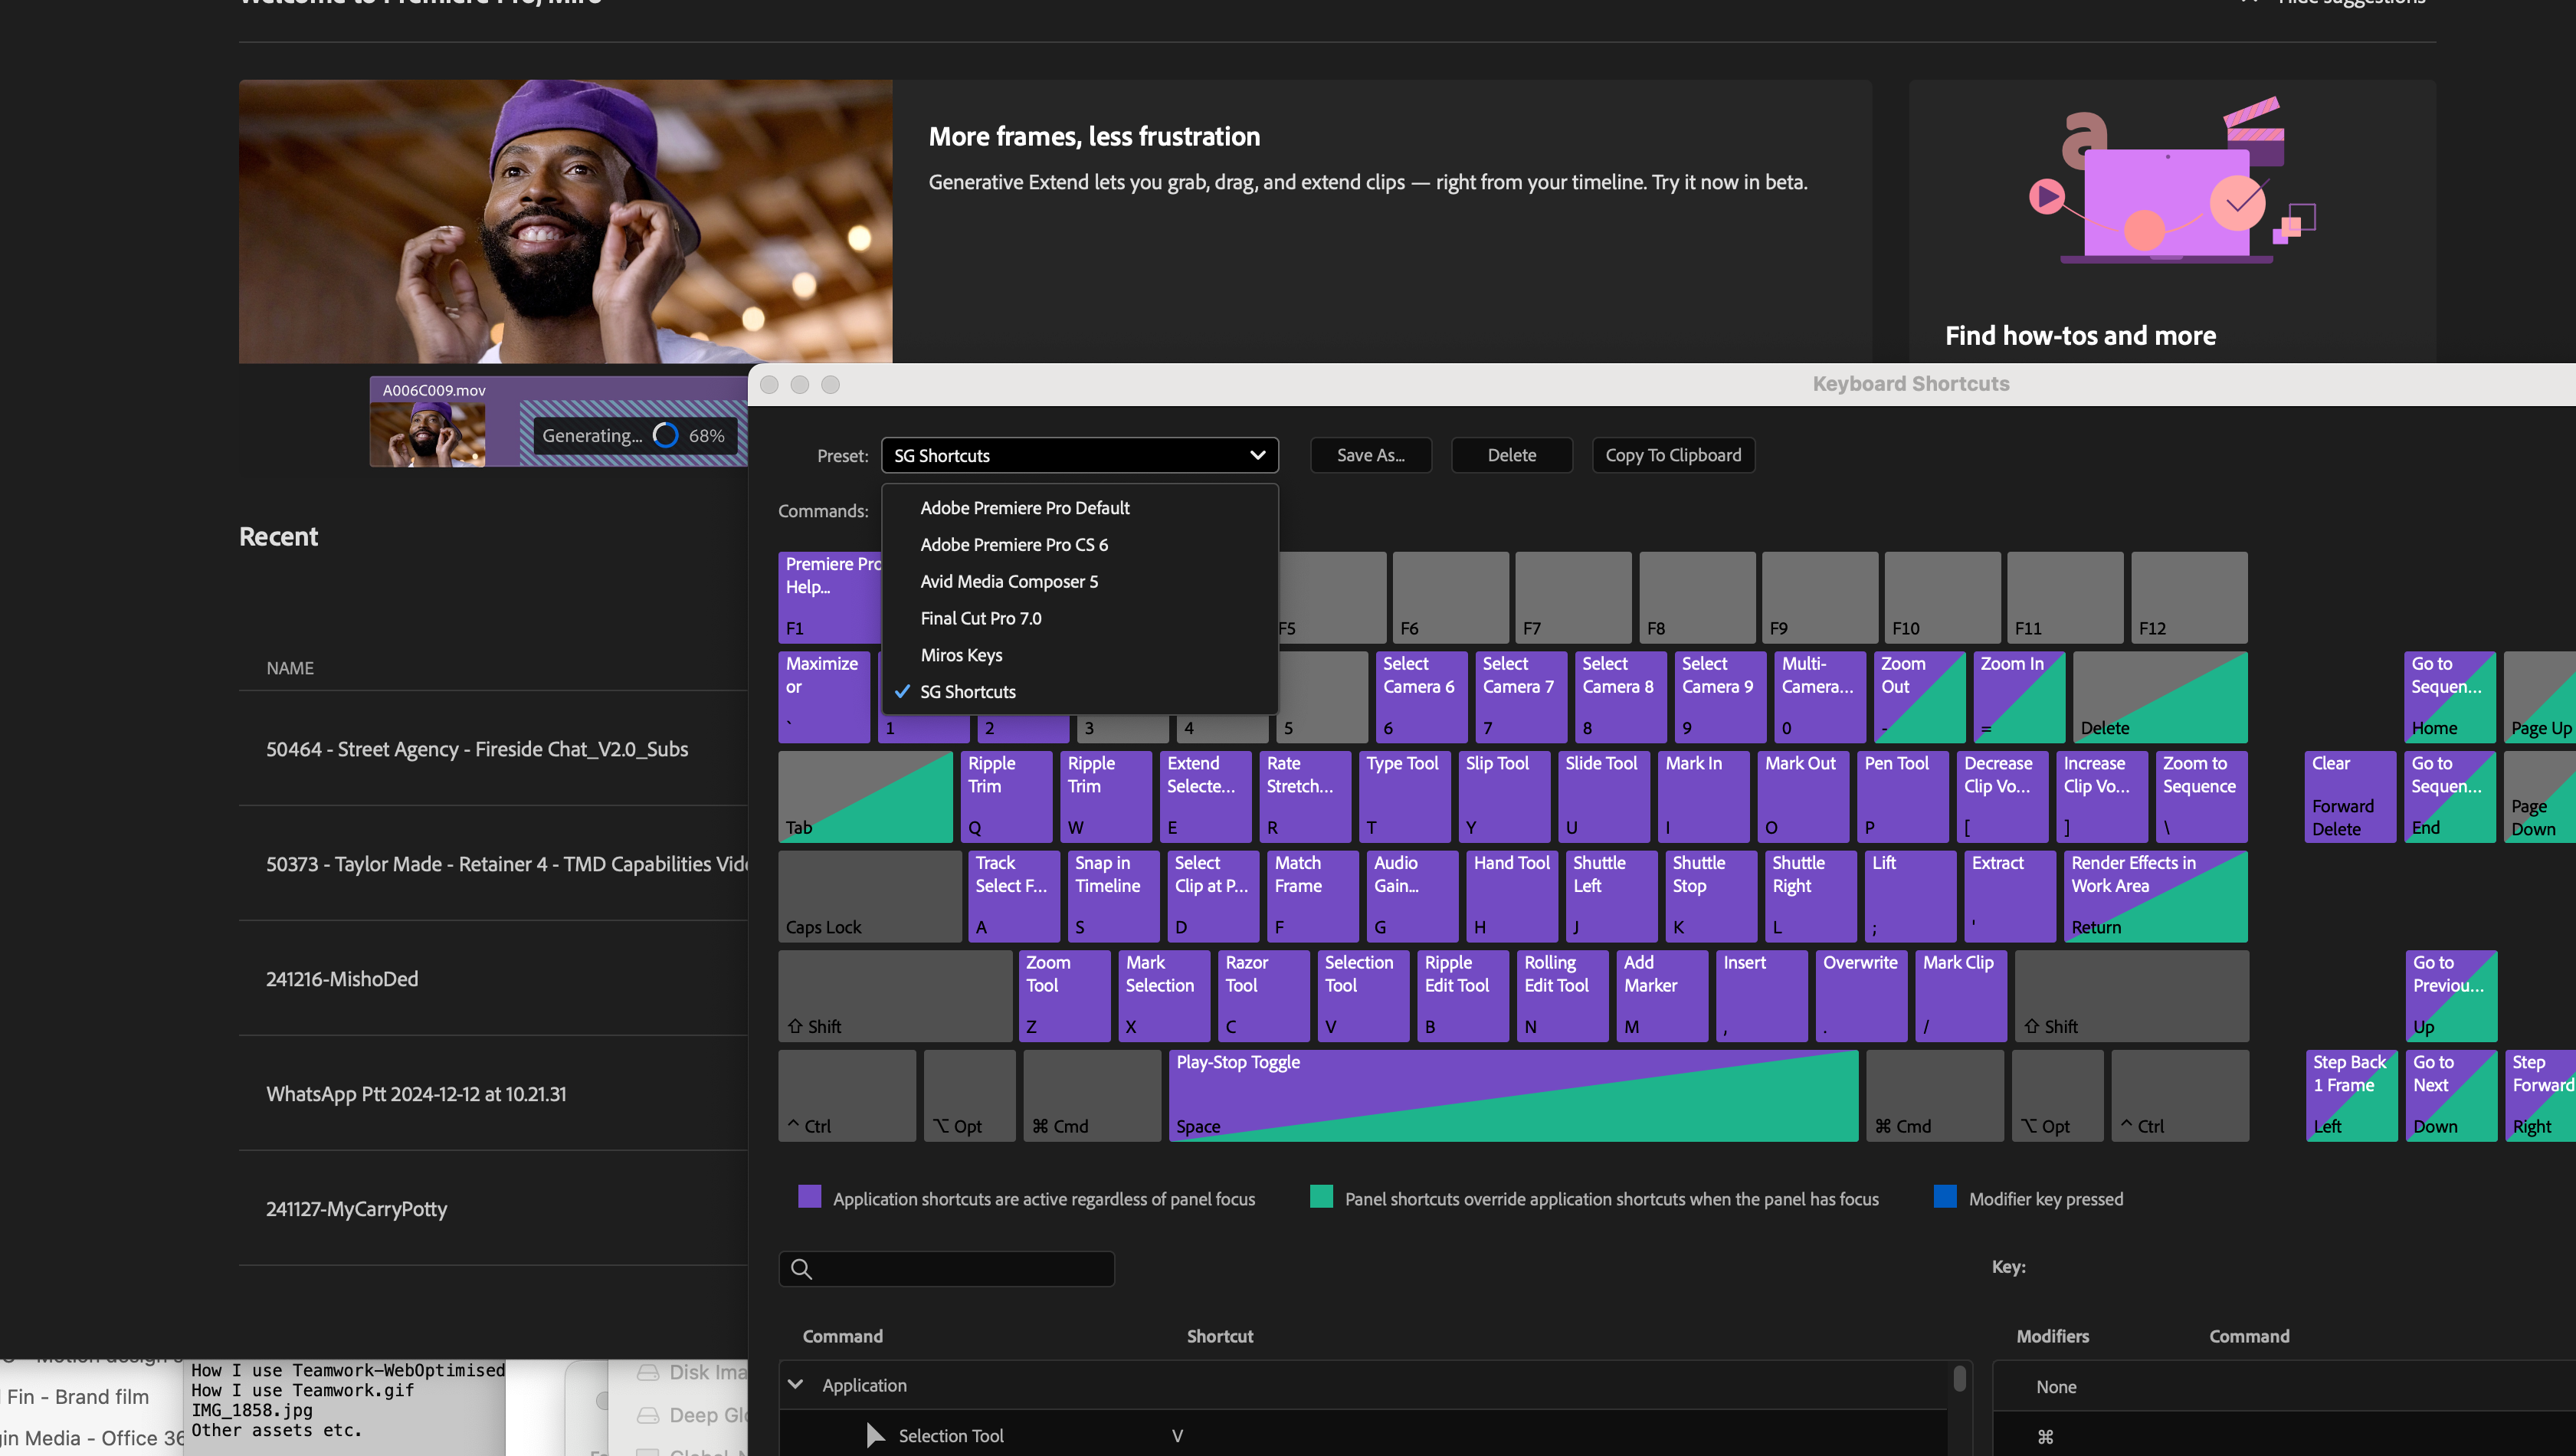2576x1456 pixels.
Task: Click the Rolling Edit Tool N key
Action: [1562, 996]
